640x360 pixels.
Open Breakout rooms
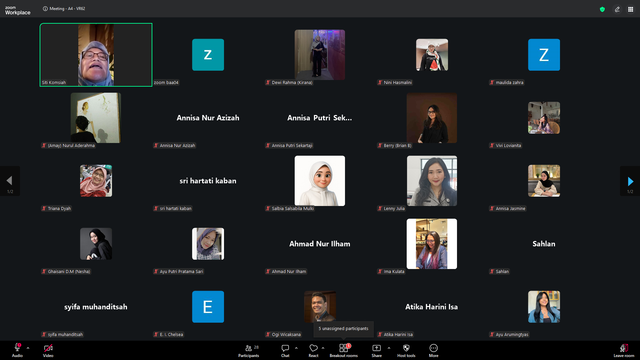coord(344,350)
